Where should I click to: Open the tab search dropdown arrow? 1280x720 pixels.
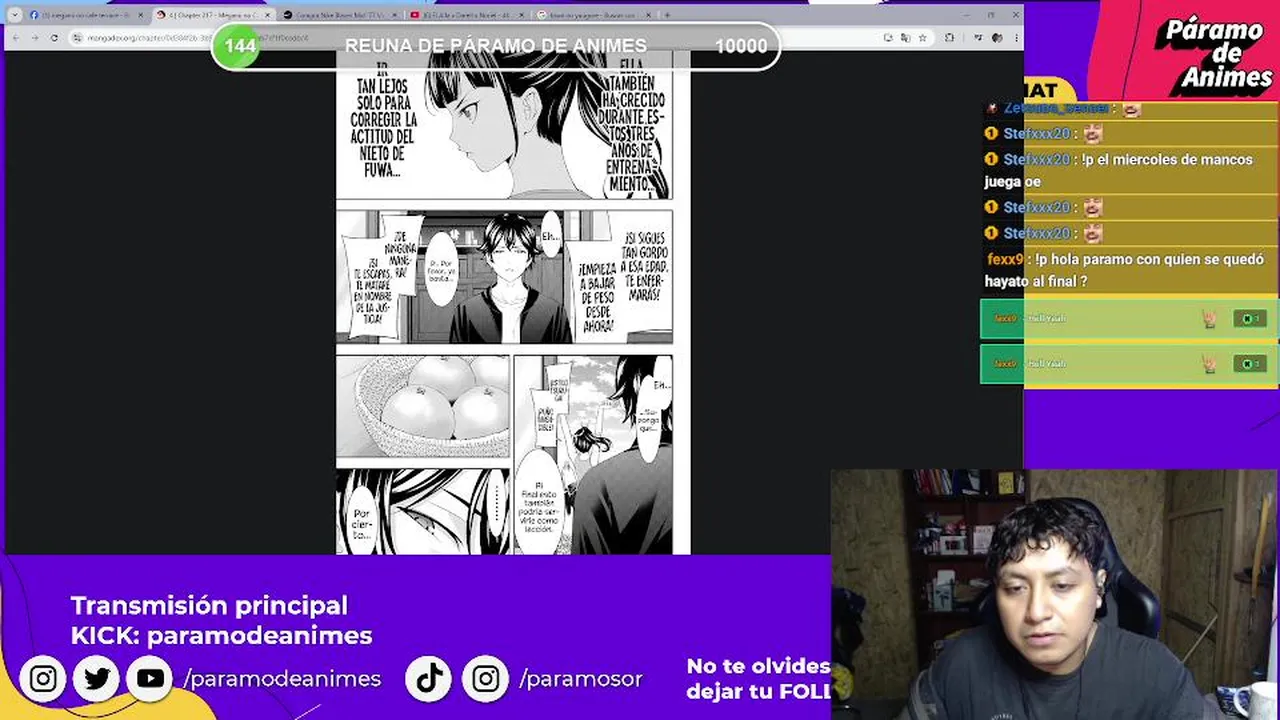15,15
